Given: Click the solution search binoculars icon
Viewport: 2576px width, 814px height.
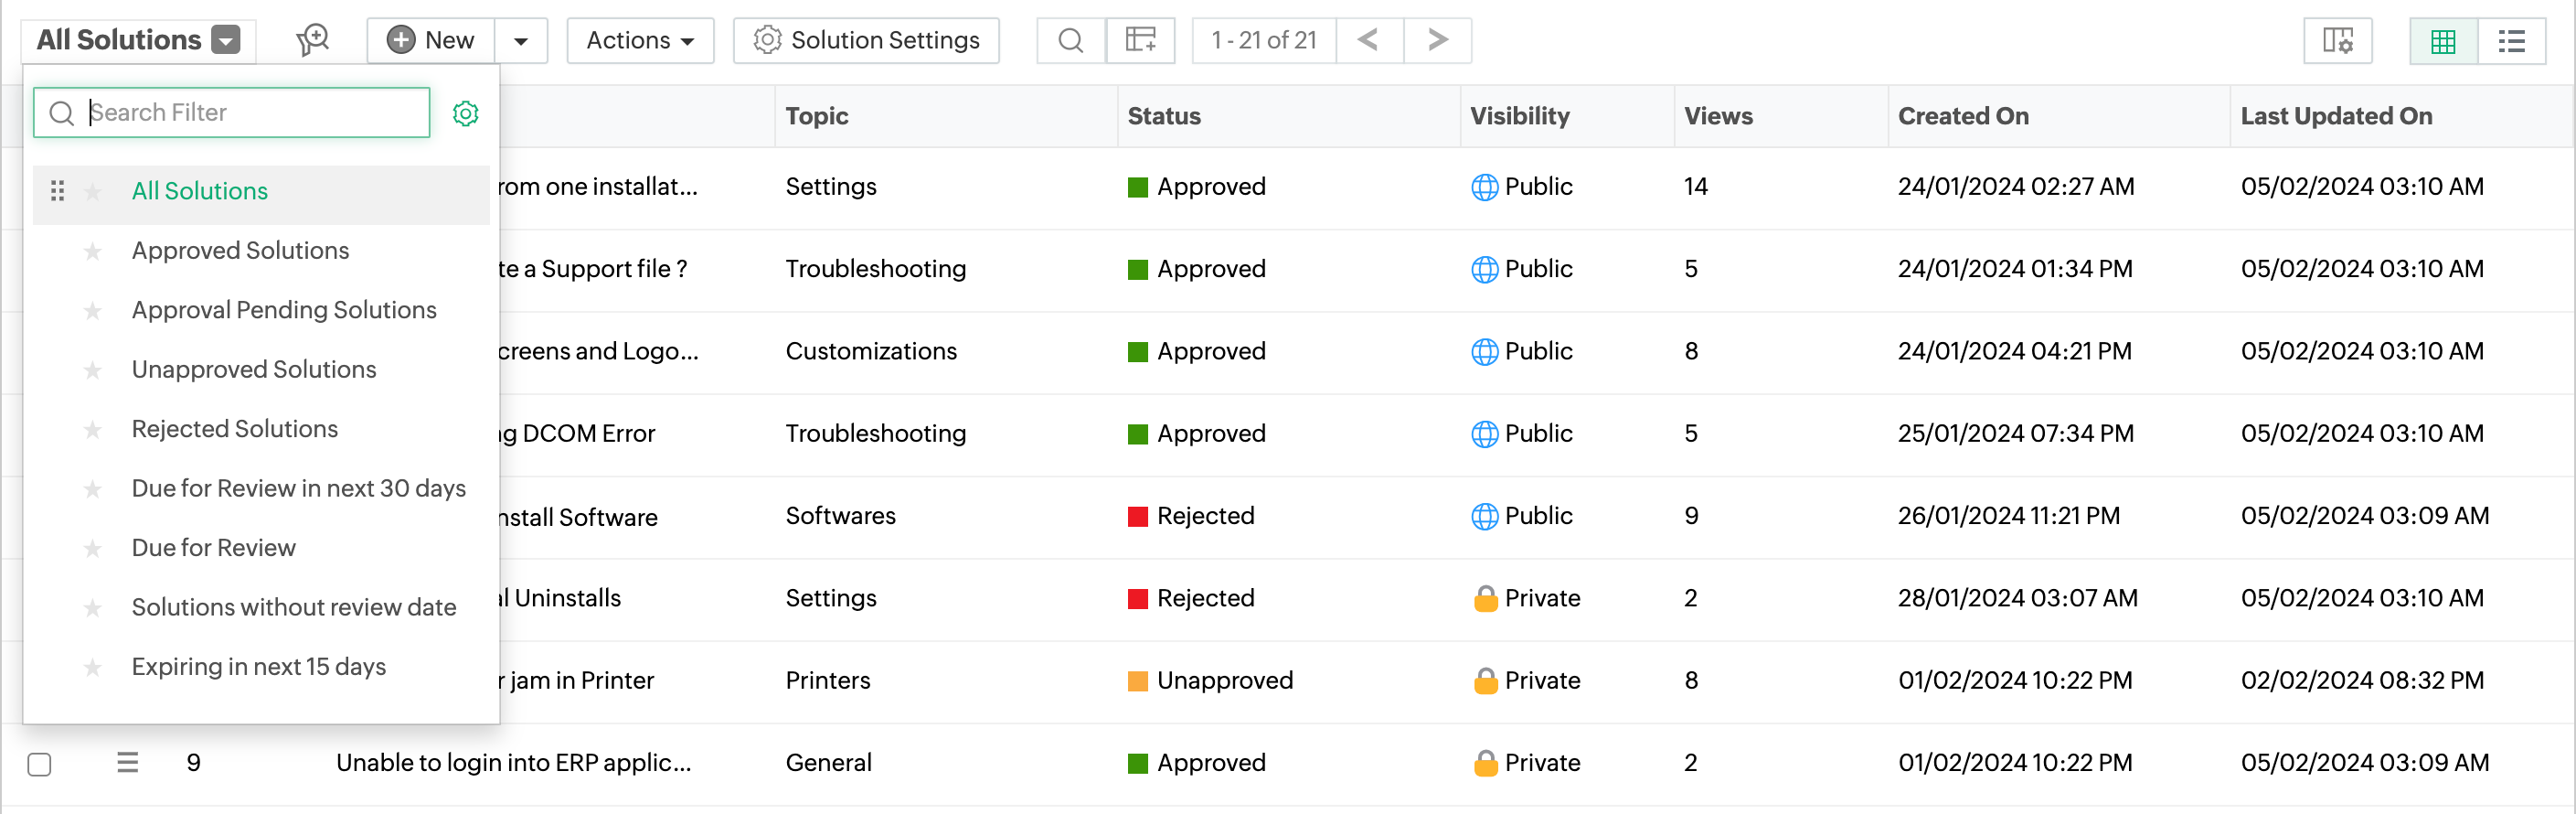Looking at the screenshot, I should tap(313, 40).
